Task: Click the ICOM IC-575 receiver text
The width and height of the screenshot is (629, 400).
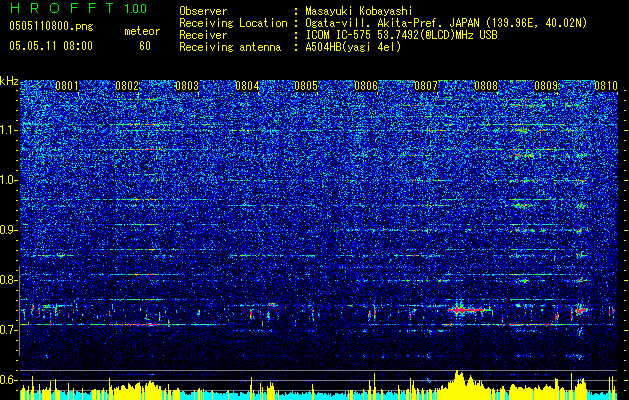Action: click(x=401, y=35)
